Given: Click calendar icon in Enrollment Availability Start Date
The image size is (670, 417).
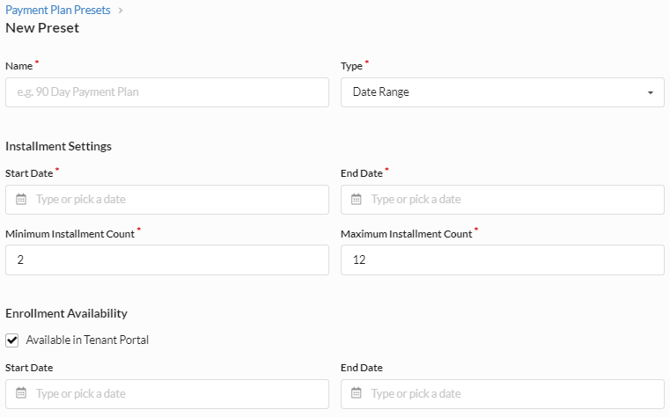Looking at the screenshot, I should click(21, 394).
